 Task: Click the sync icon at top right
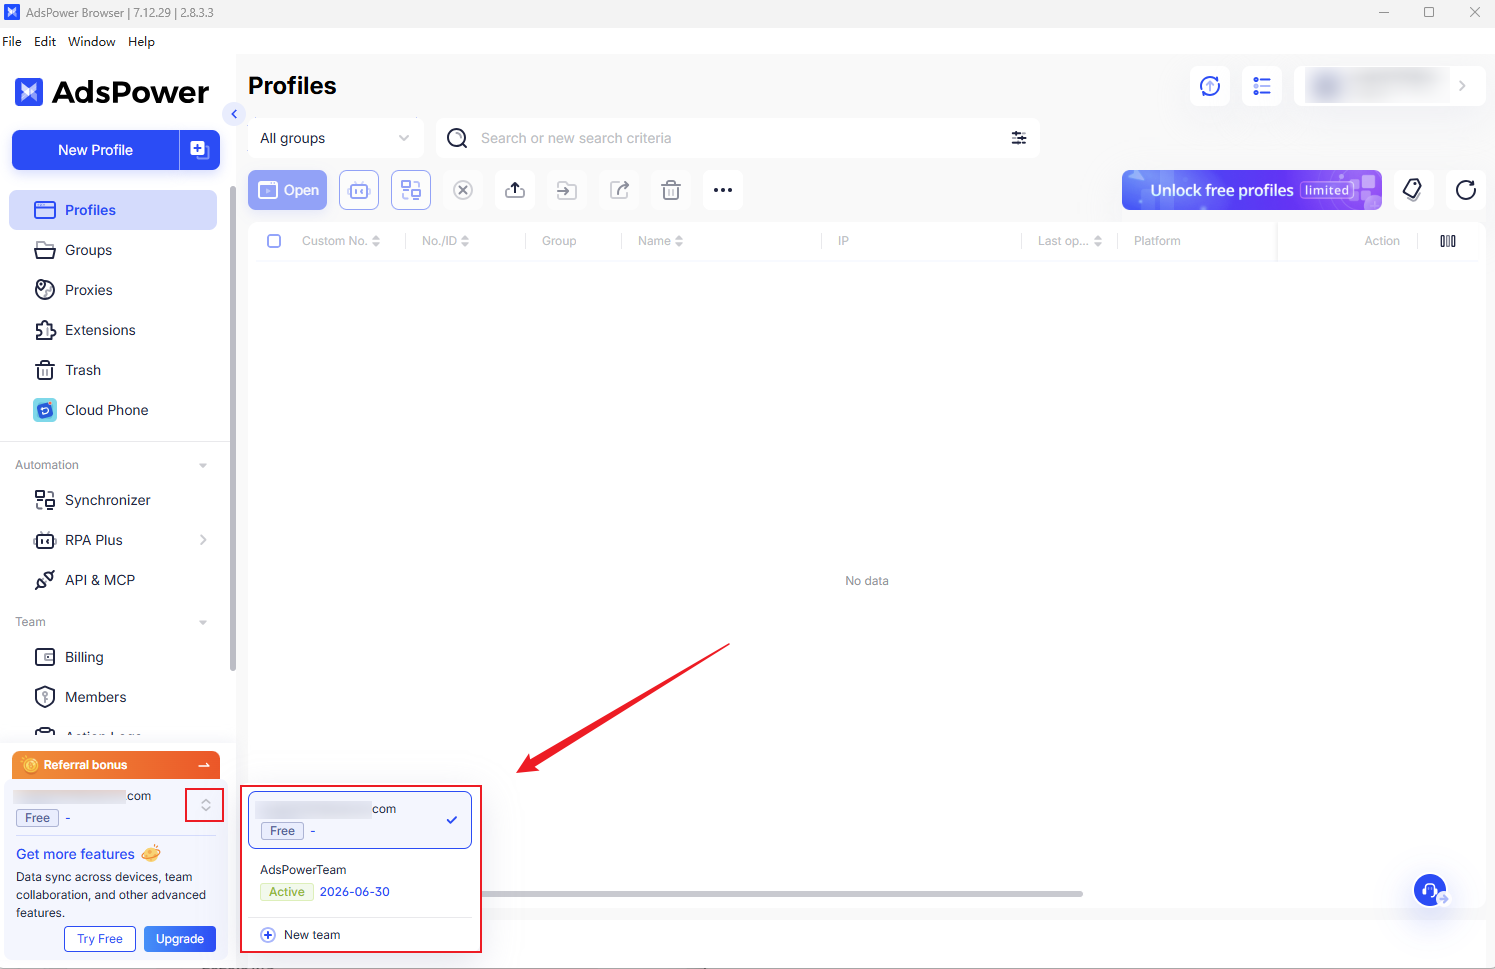[x=1209, y=86]
